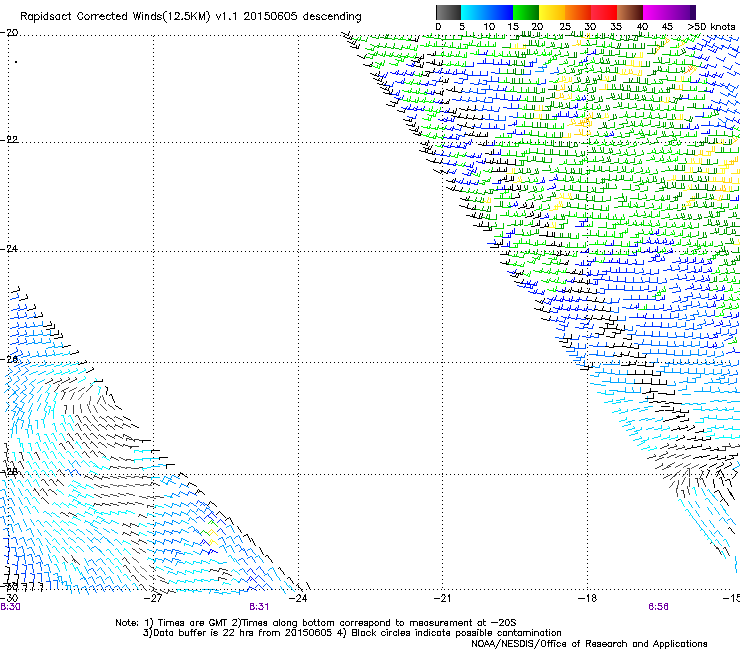
Task: Click the '25' label under the color scale
Action: point(565,27)
